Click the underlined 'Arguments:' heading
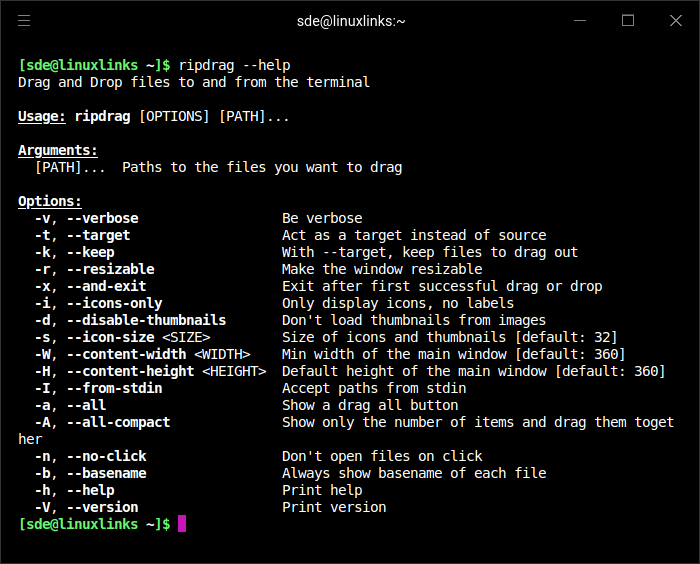 click(x=58, y=150)
